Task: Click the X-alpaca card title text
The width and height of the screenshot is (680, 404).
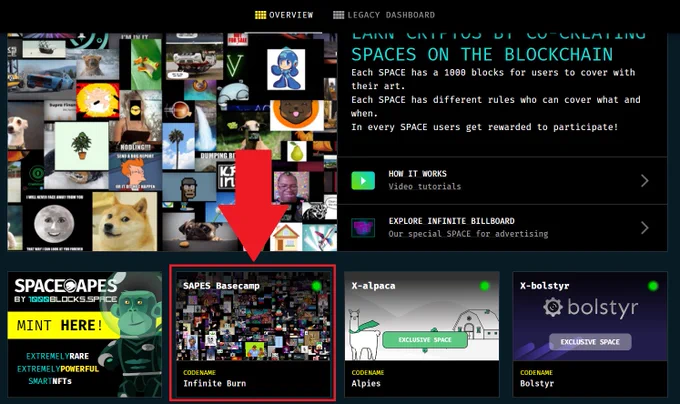Action: coord(373,286)
